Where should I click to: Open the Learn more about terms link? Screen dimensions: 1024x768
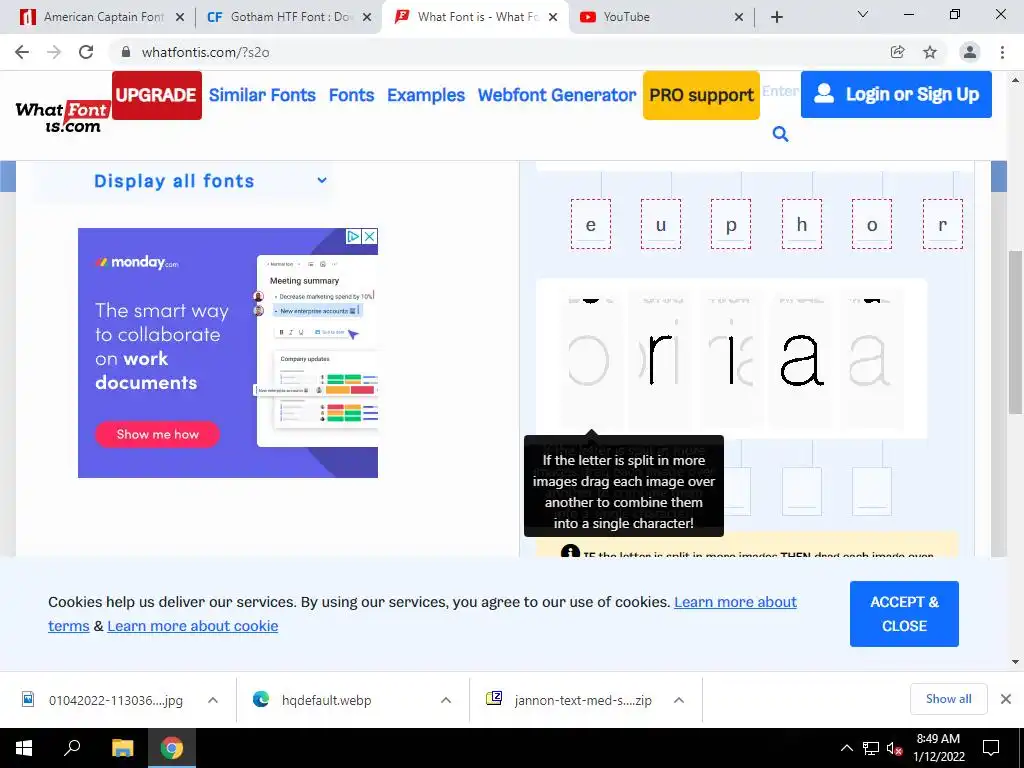(x=735, y=602)
